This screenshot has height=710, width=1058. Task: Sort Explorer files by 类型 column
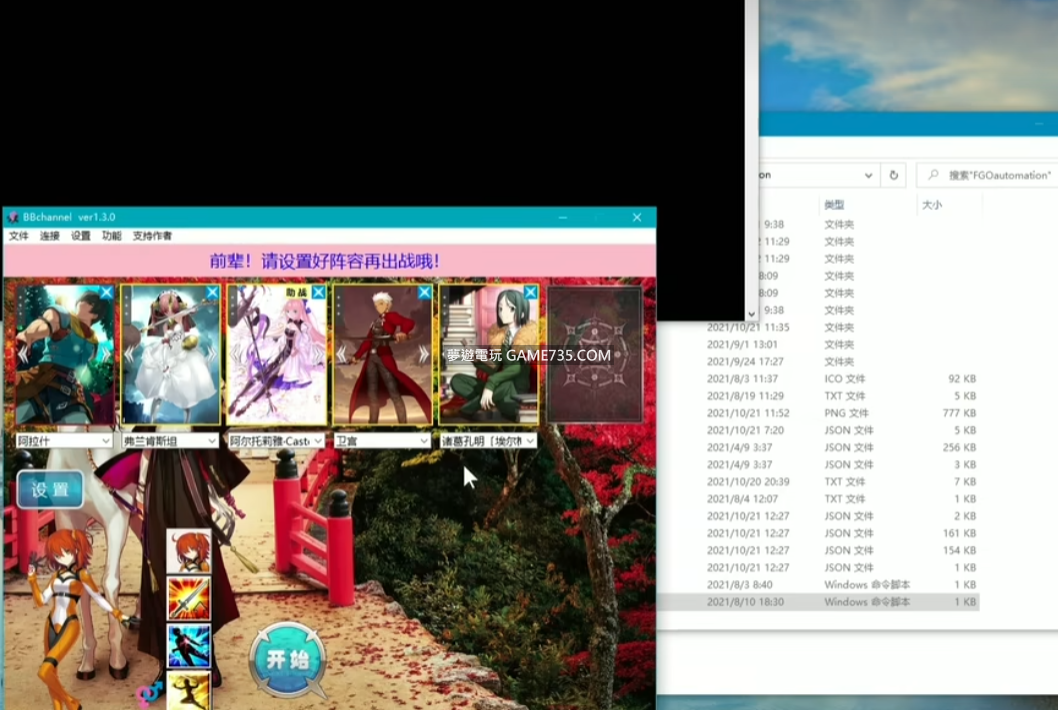(x=834, y=204)
